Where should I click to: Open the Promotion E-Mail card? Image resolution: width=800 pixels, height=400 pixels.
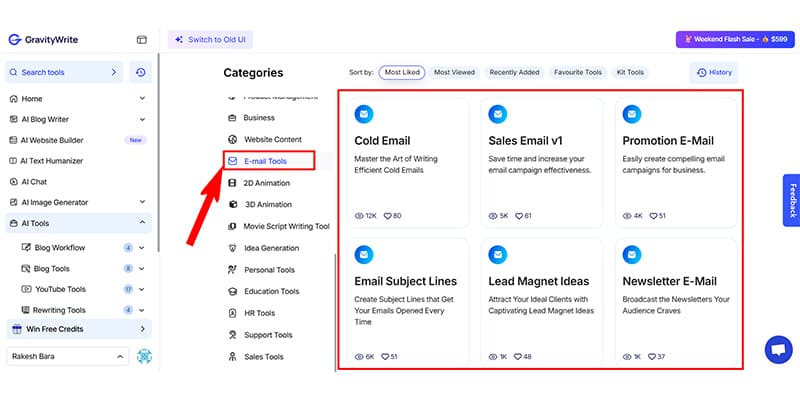[x=676, y=163]
